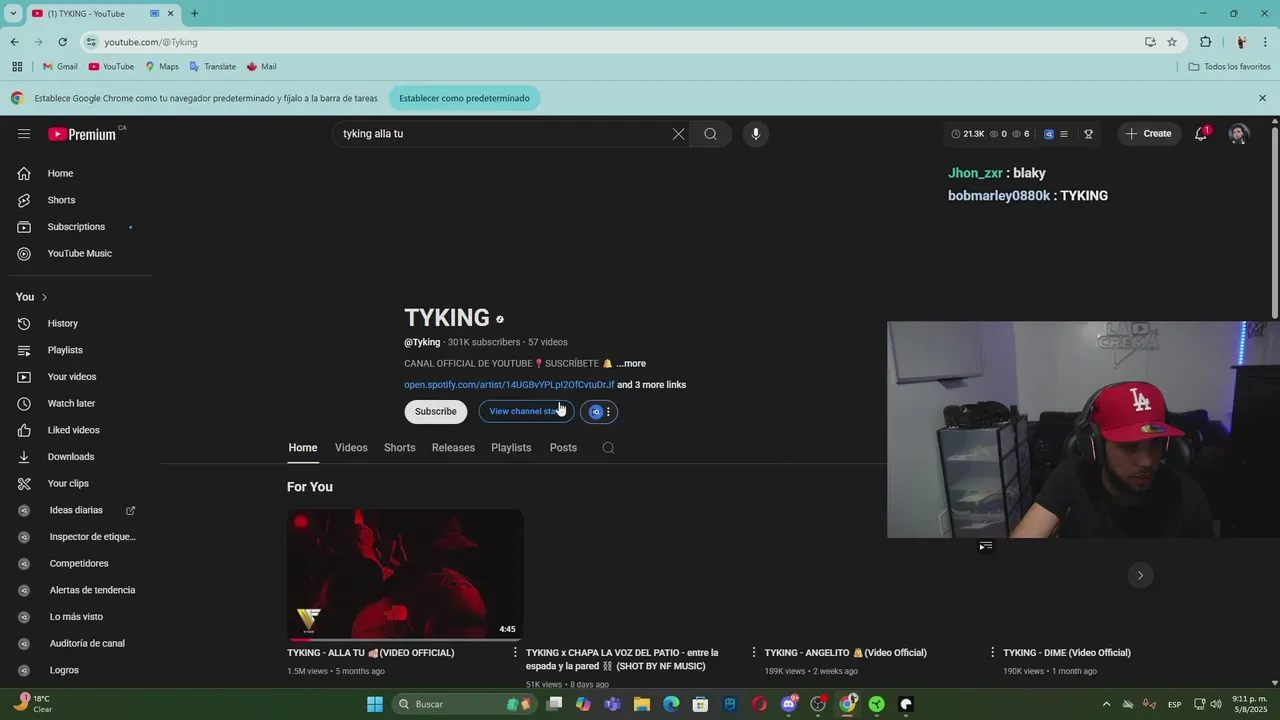
Task: Click Chrome address bar
Action: tap(610, 42)
